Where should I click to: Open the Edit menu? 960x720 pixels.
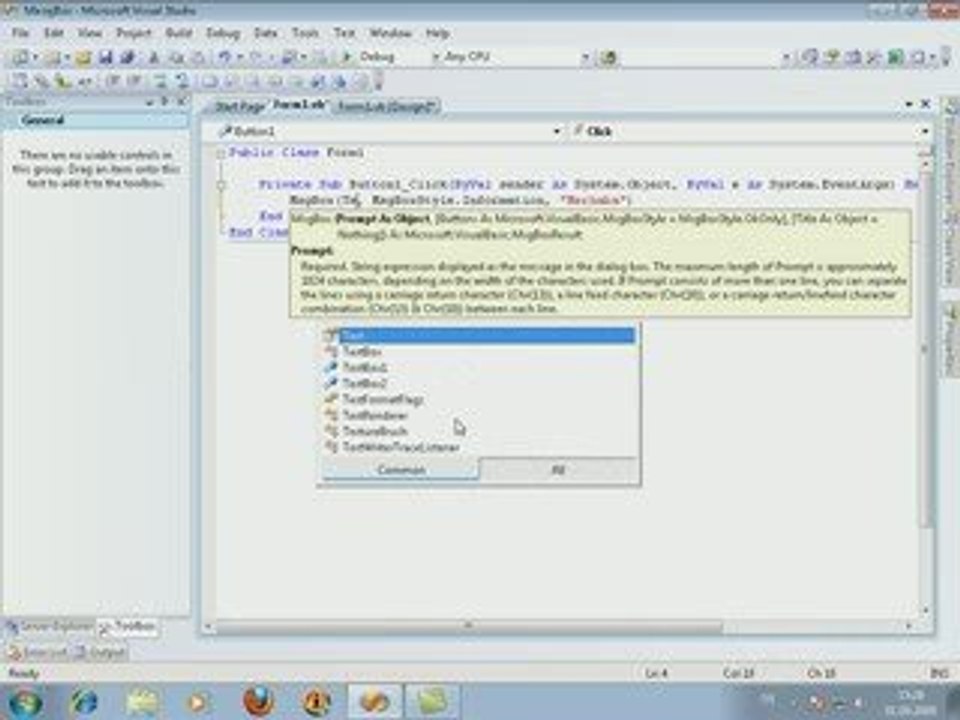click(54, 33)
